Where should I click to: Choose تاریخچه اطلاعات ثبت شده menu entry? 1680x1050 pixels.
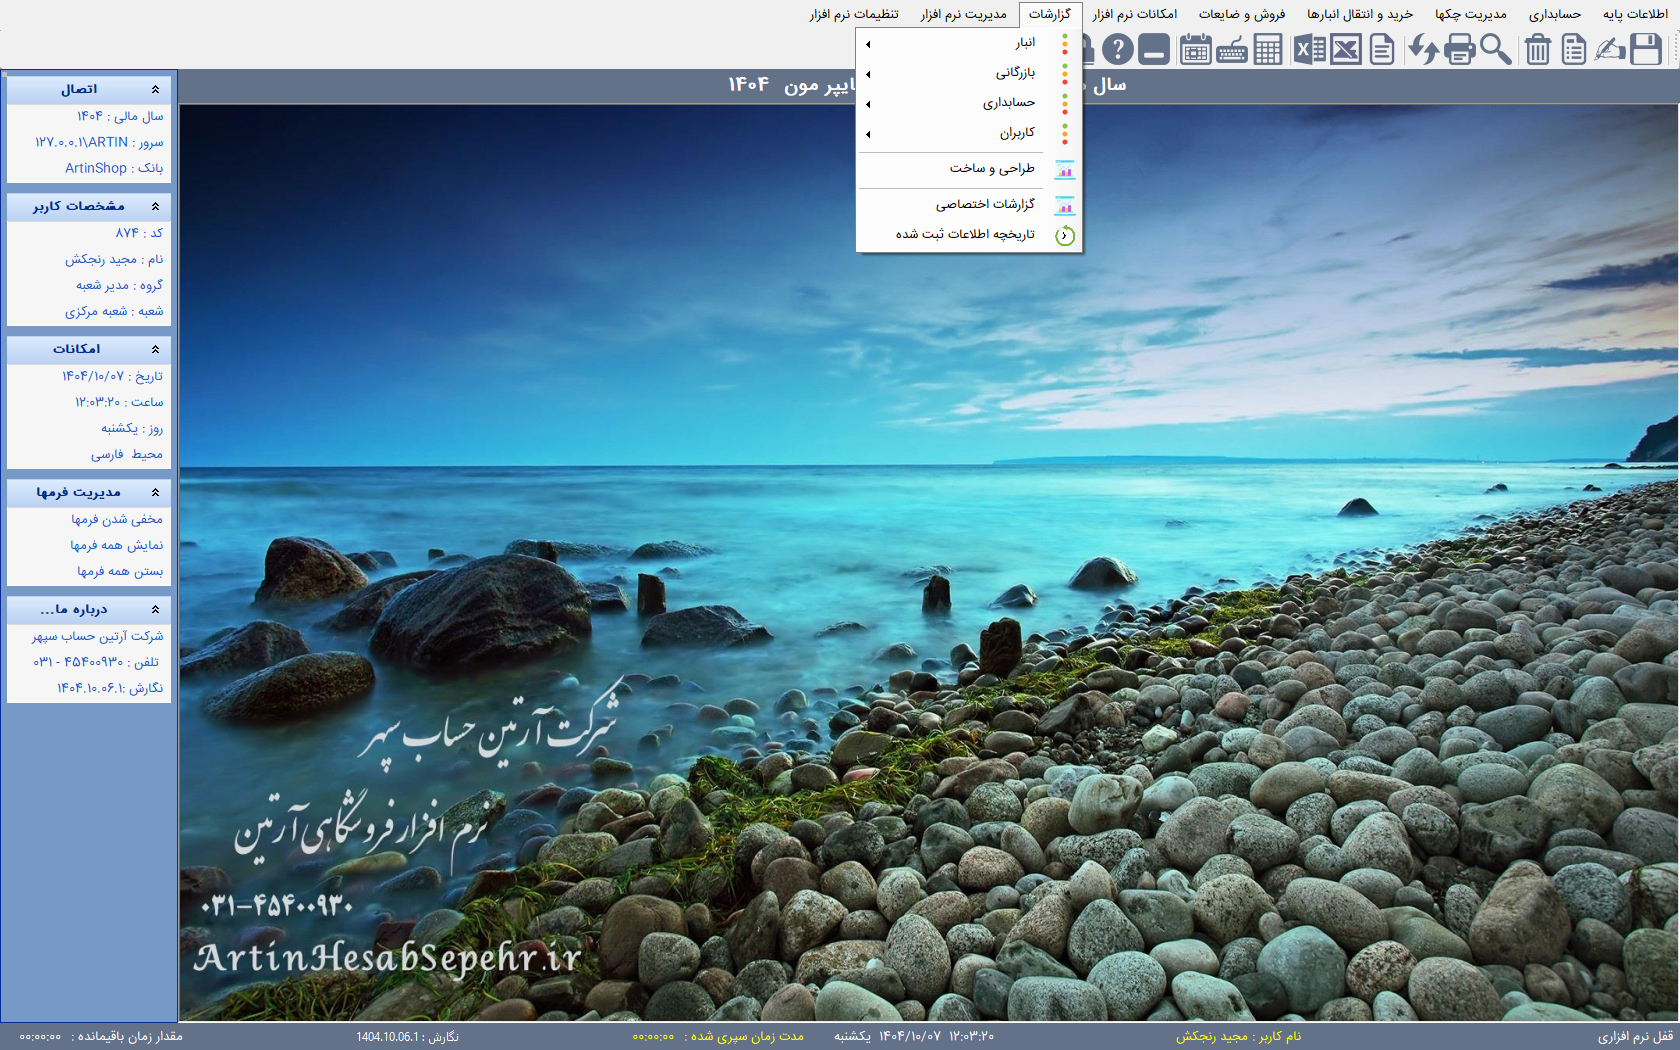coord(965,235)
